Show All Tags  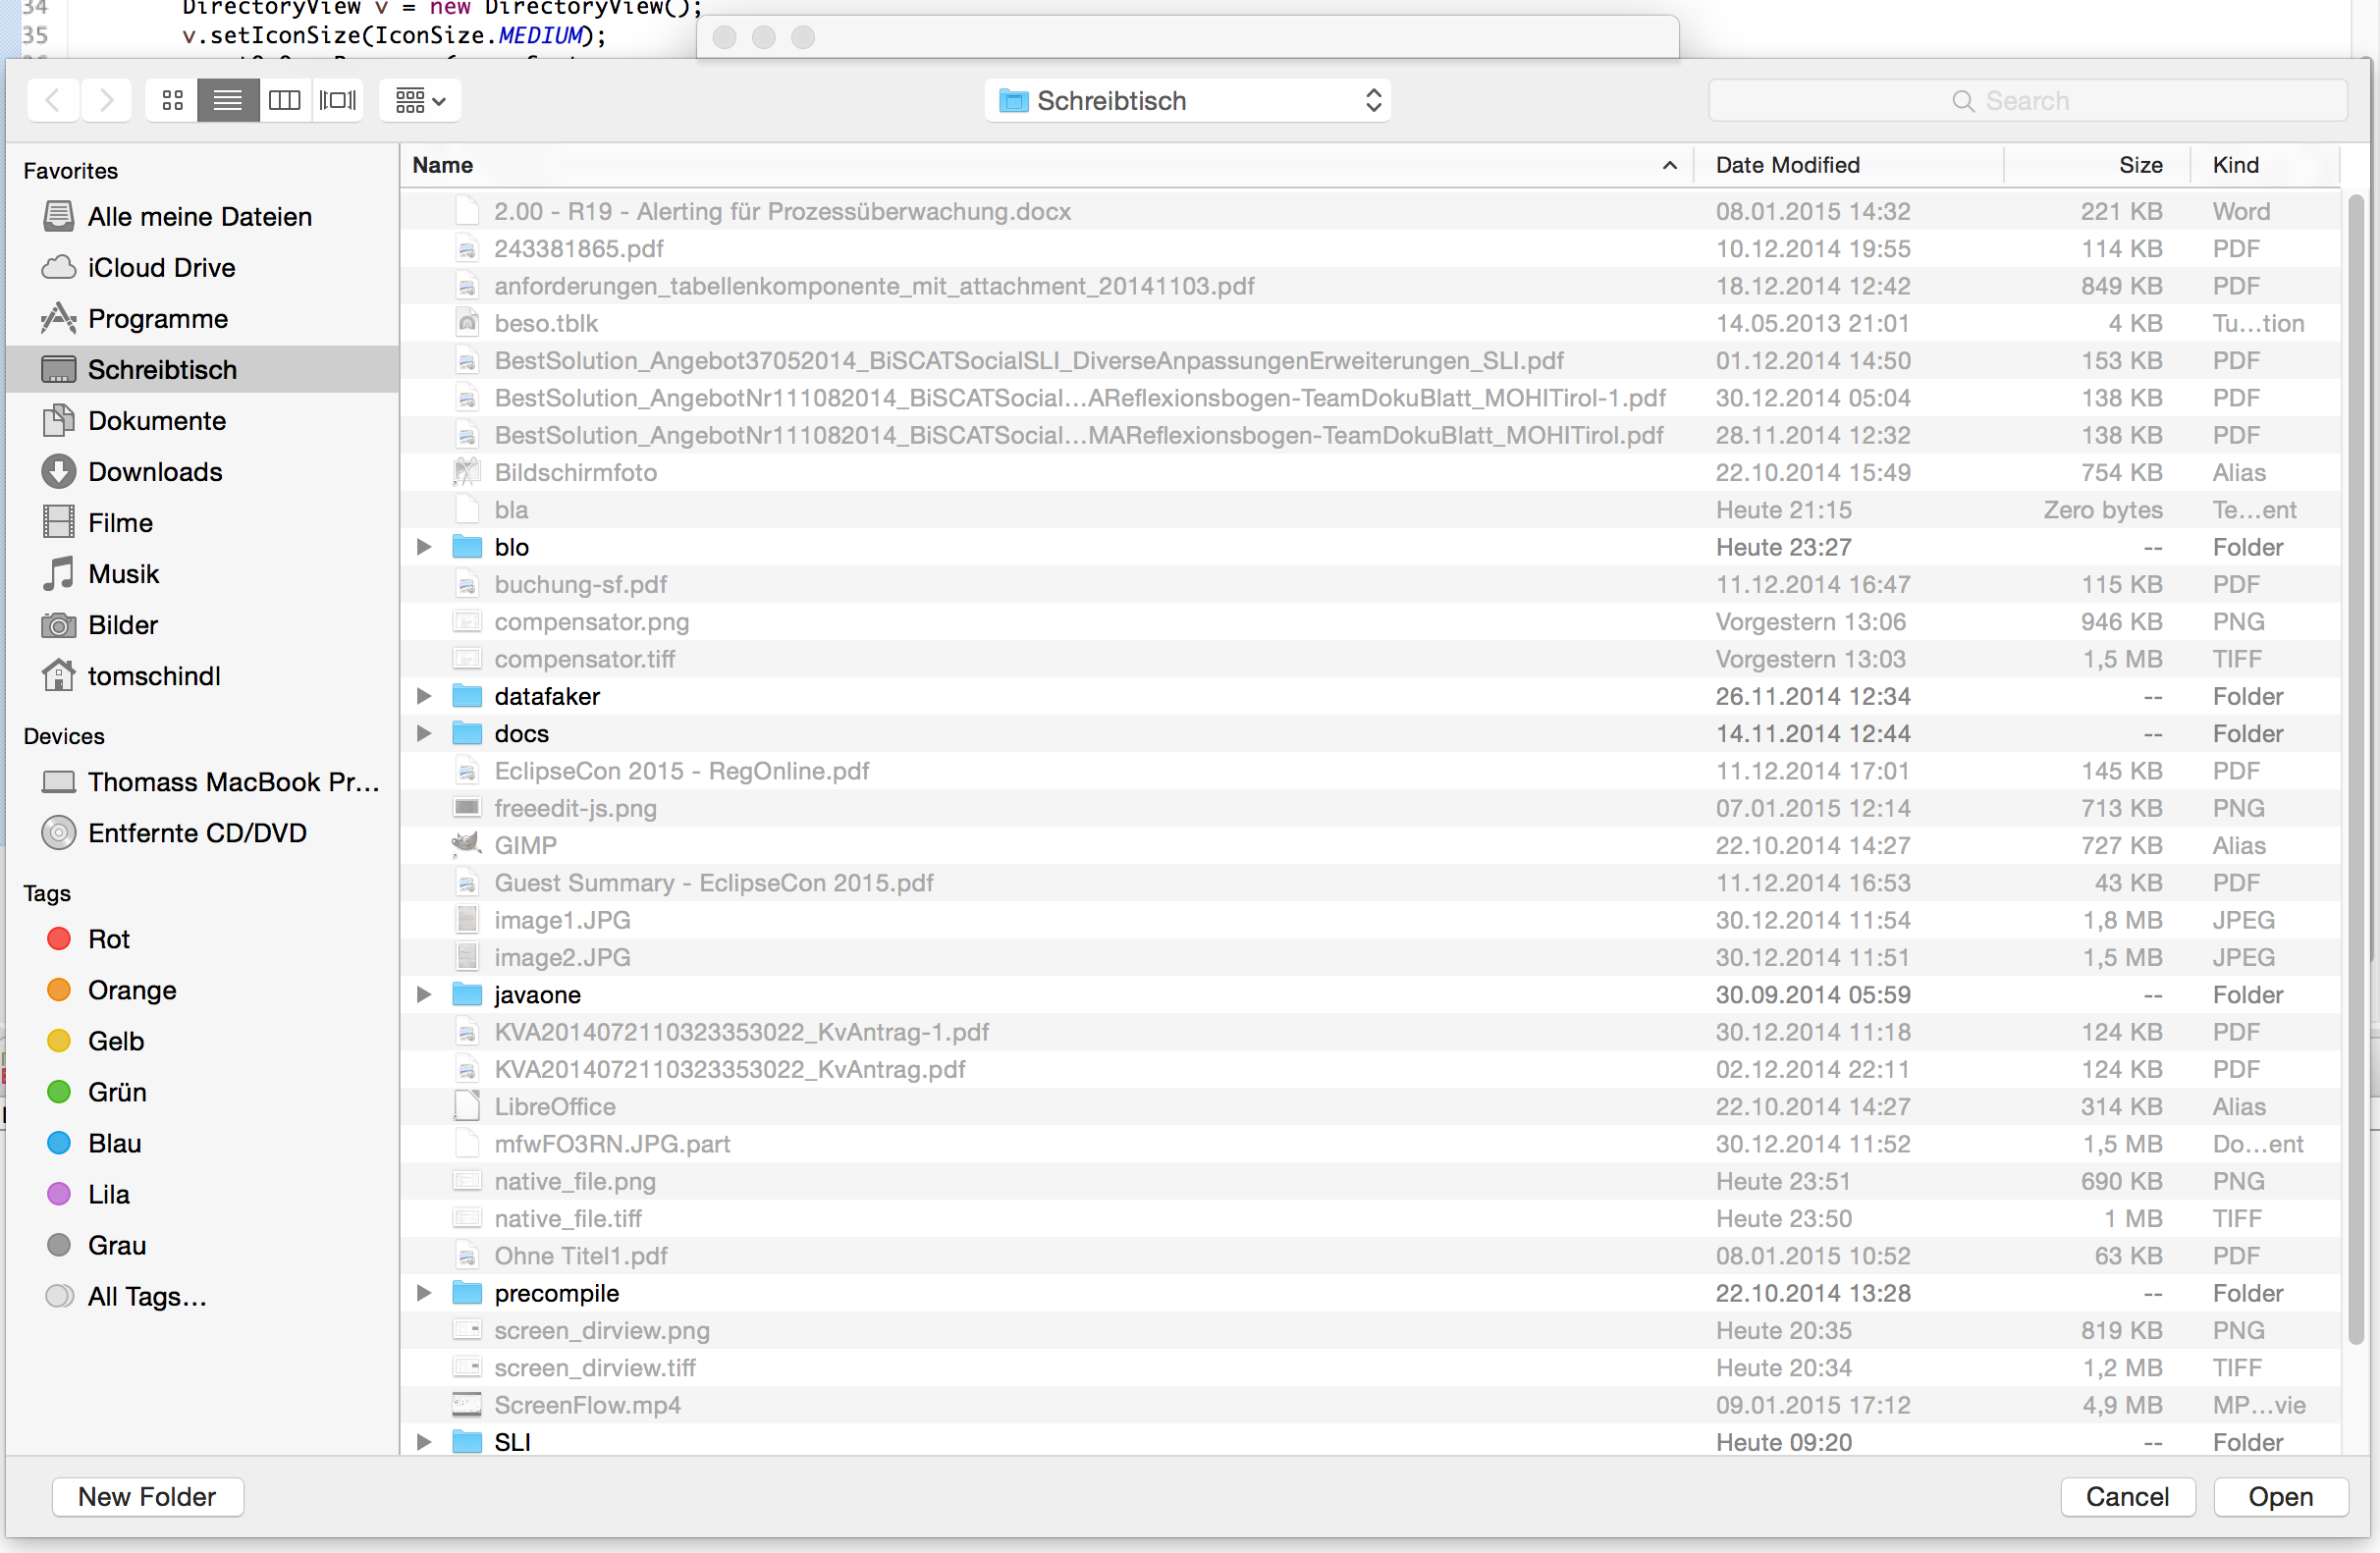pyautogui.click(x=200, y=1296)
